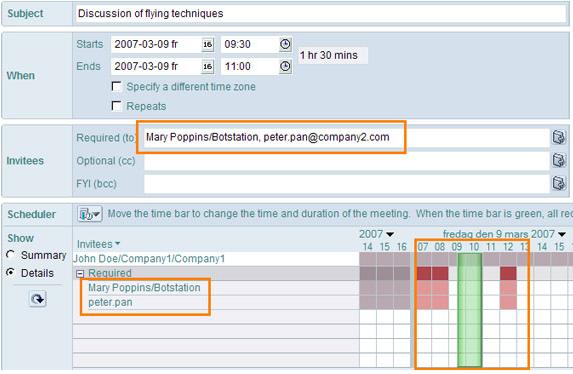Click the FYI (bcc) field
573x374 pixels.
[346, 184]
